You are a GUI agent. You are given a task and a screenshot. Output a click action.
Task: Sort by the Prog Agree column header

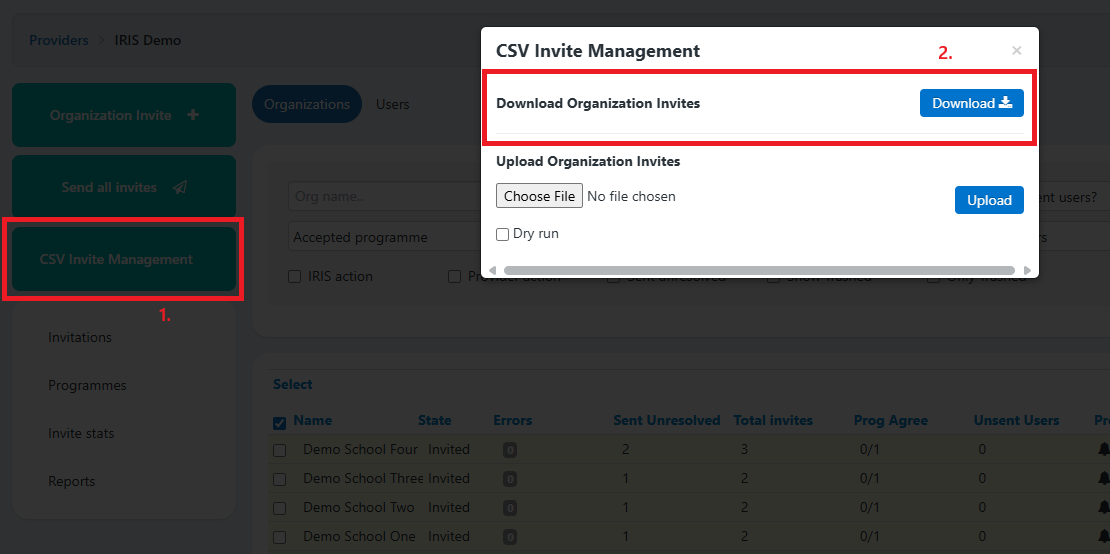click(x=891, y=420)
